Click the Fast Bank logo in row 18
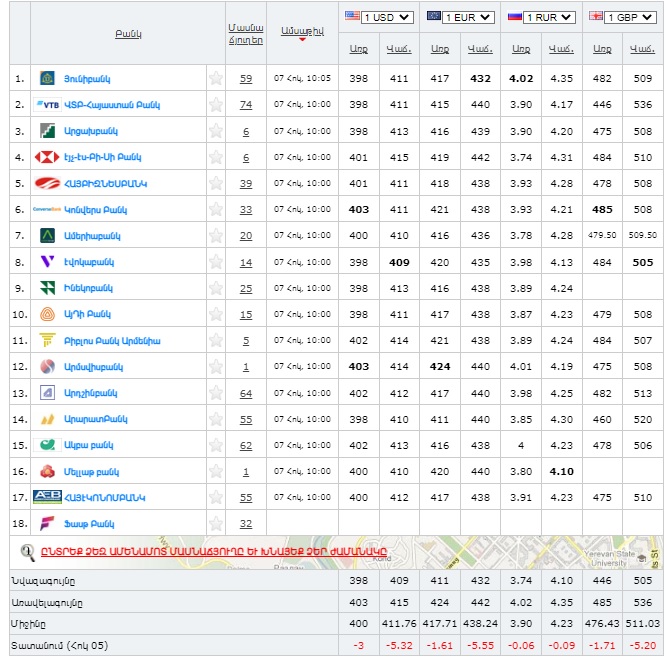Screen dimensions: 667x663 (x=47, y=523)
